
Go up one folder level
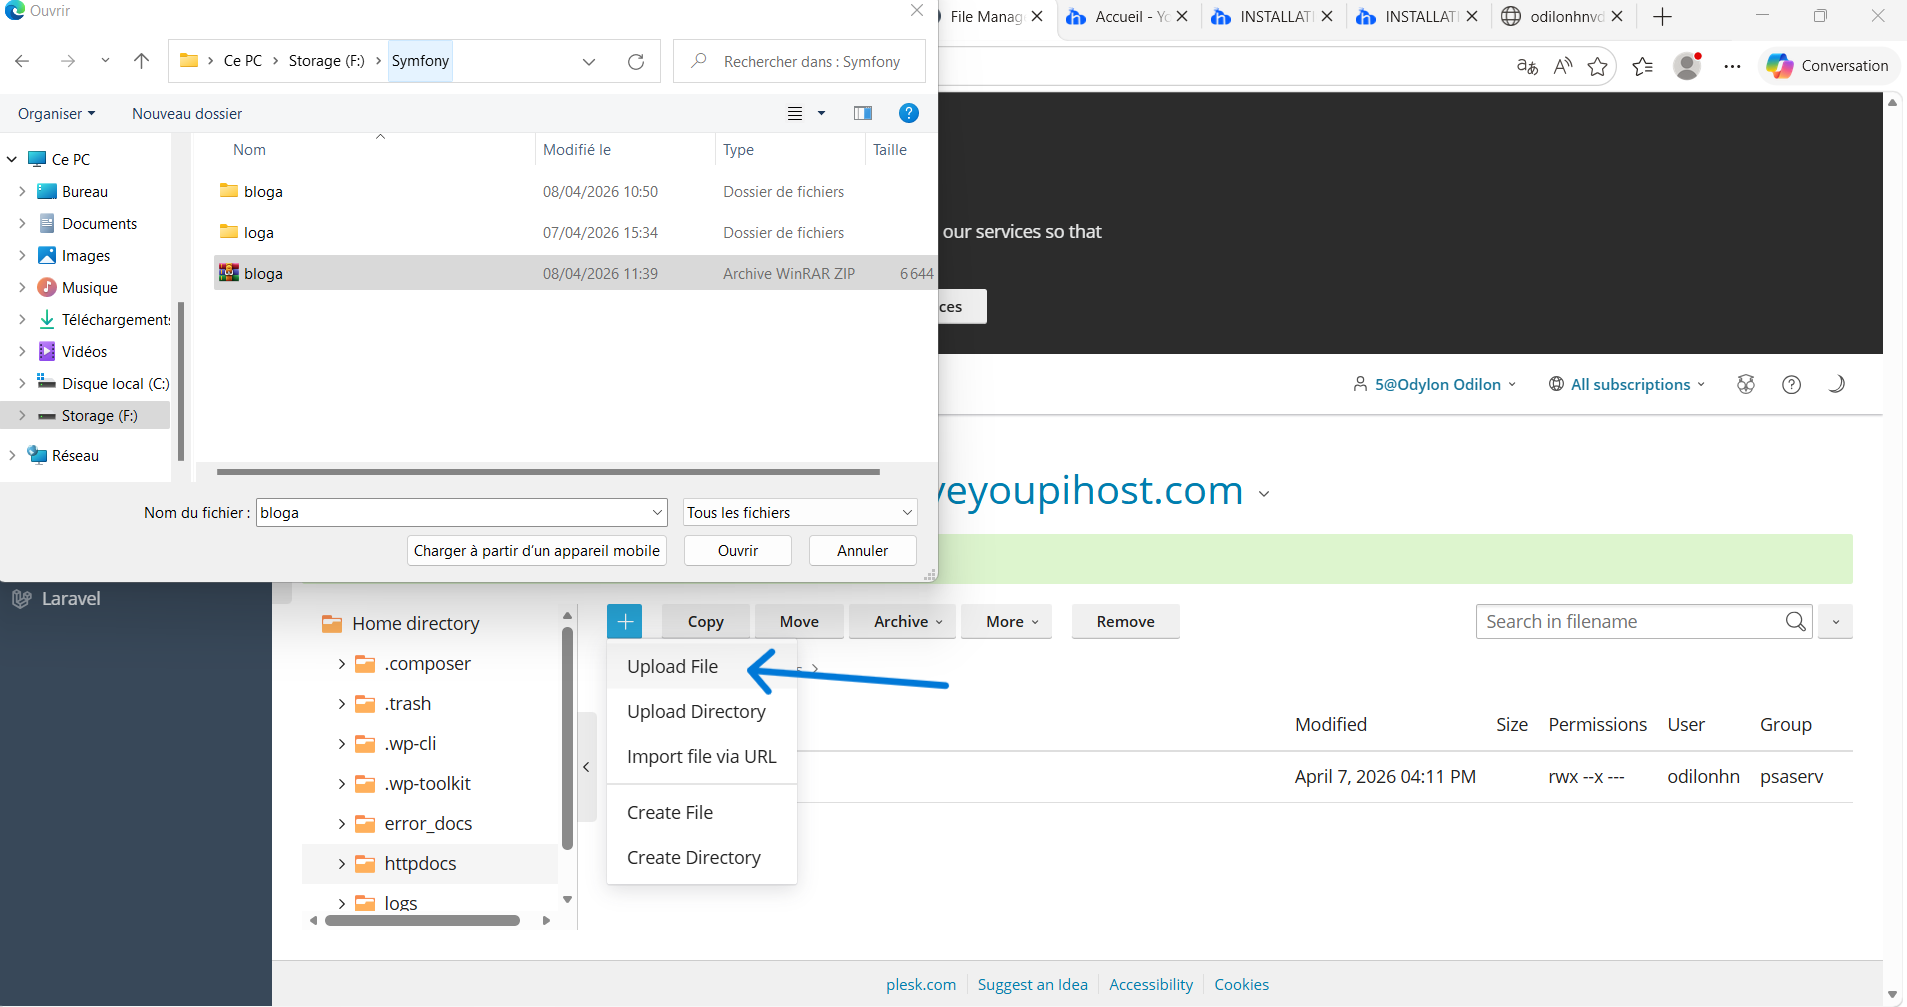[141, 61]
